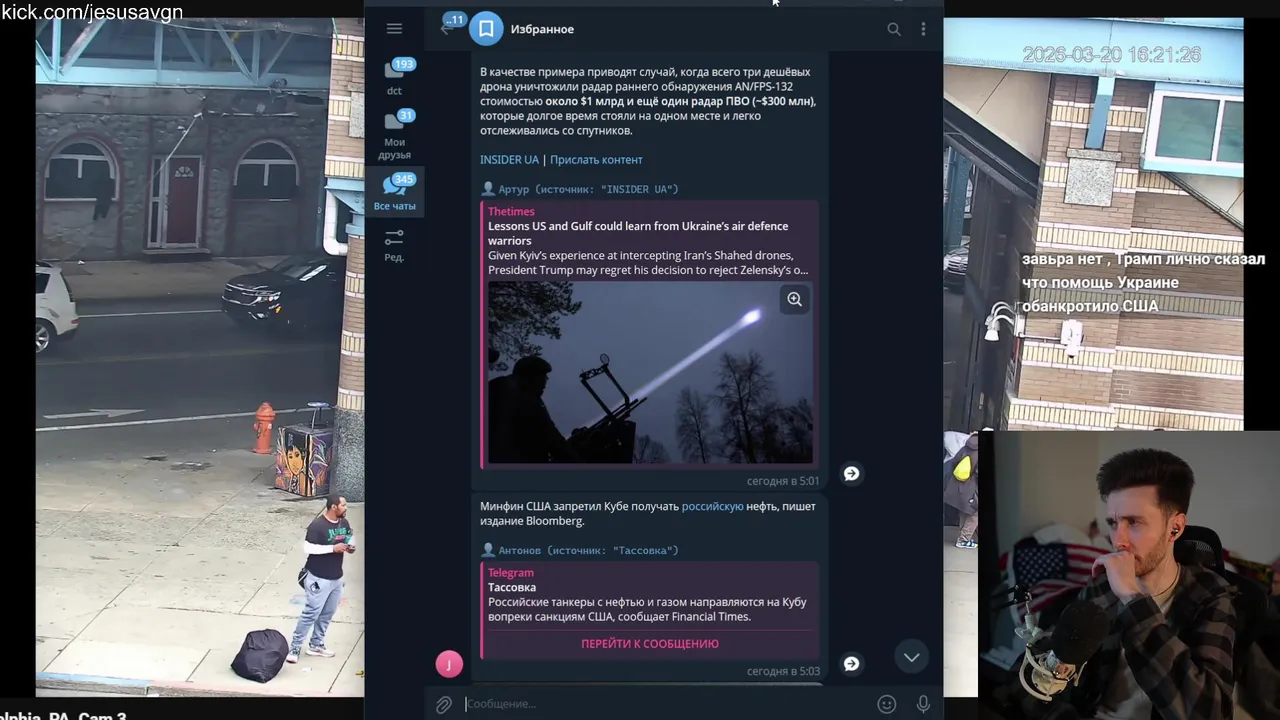Forward the Тассовка message with arrow button
Viewport: 1280px width, 720px height.
(851, 664)
